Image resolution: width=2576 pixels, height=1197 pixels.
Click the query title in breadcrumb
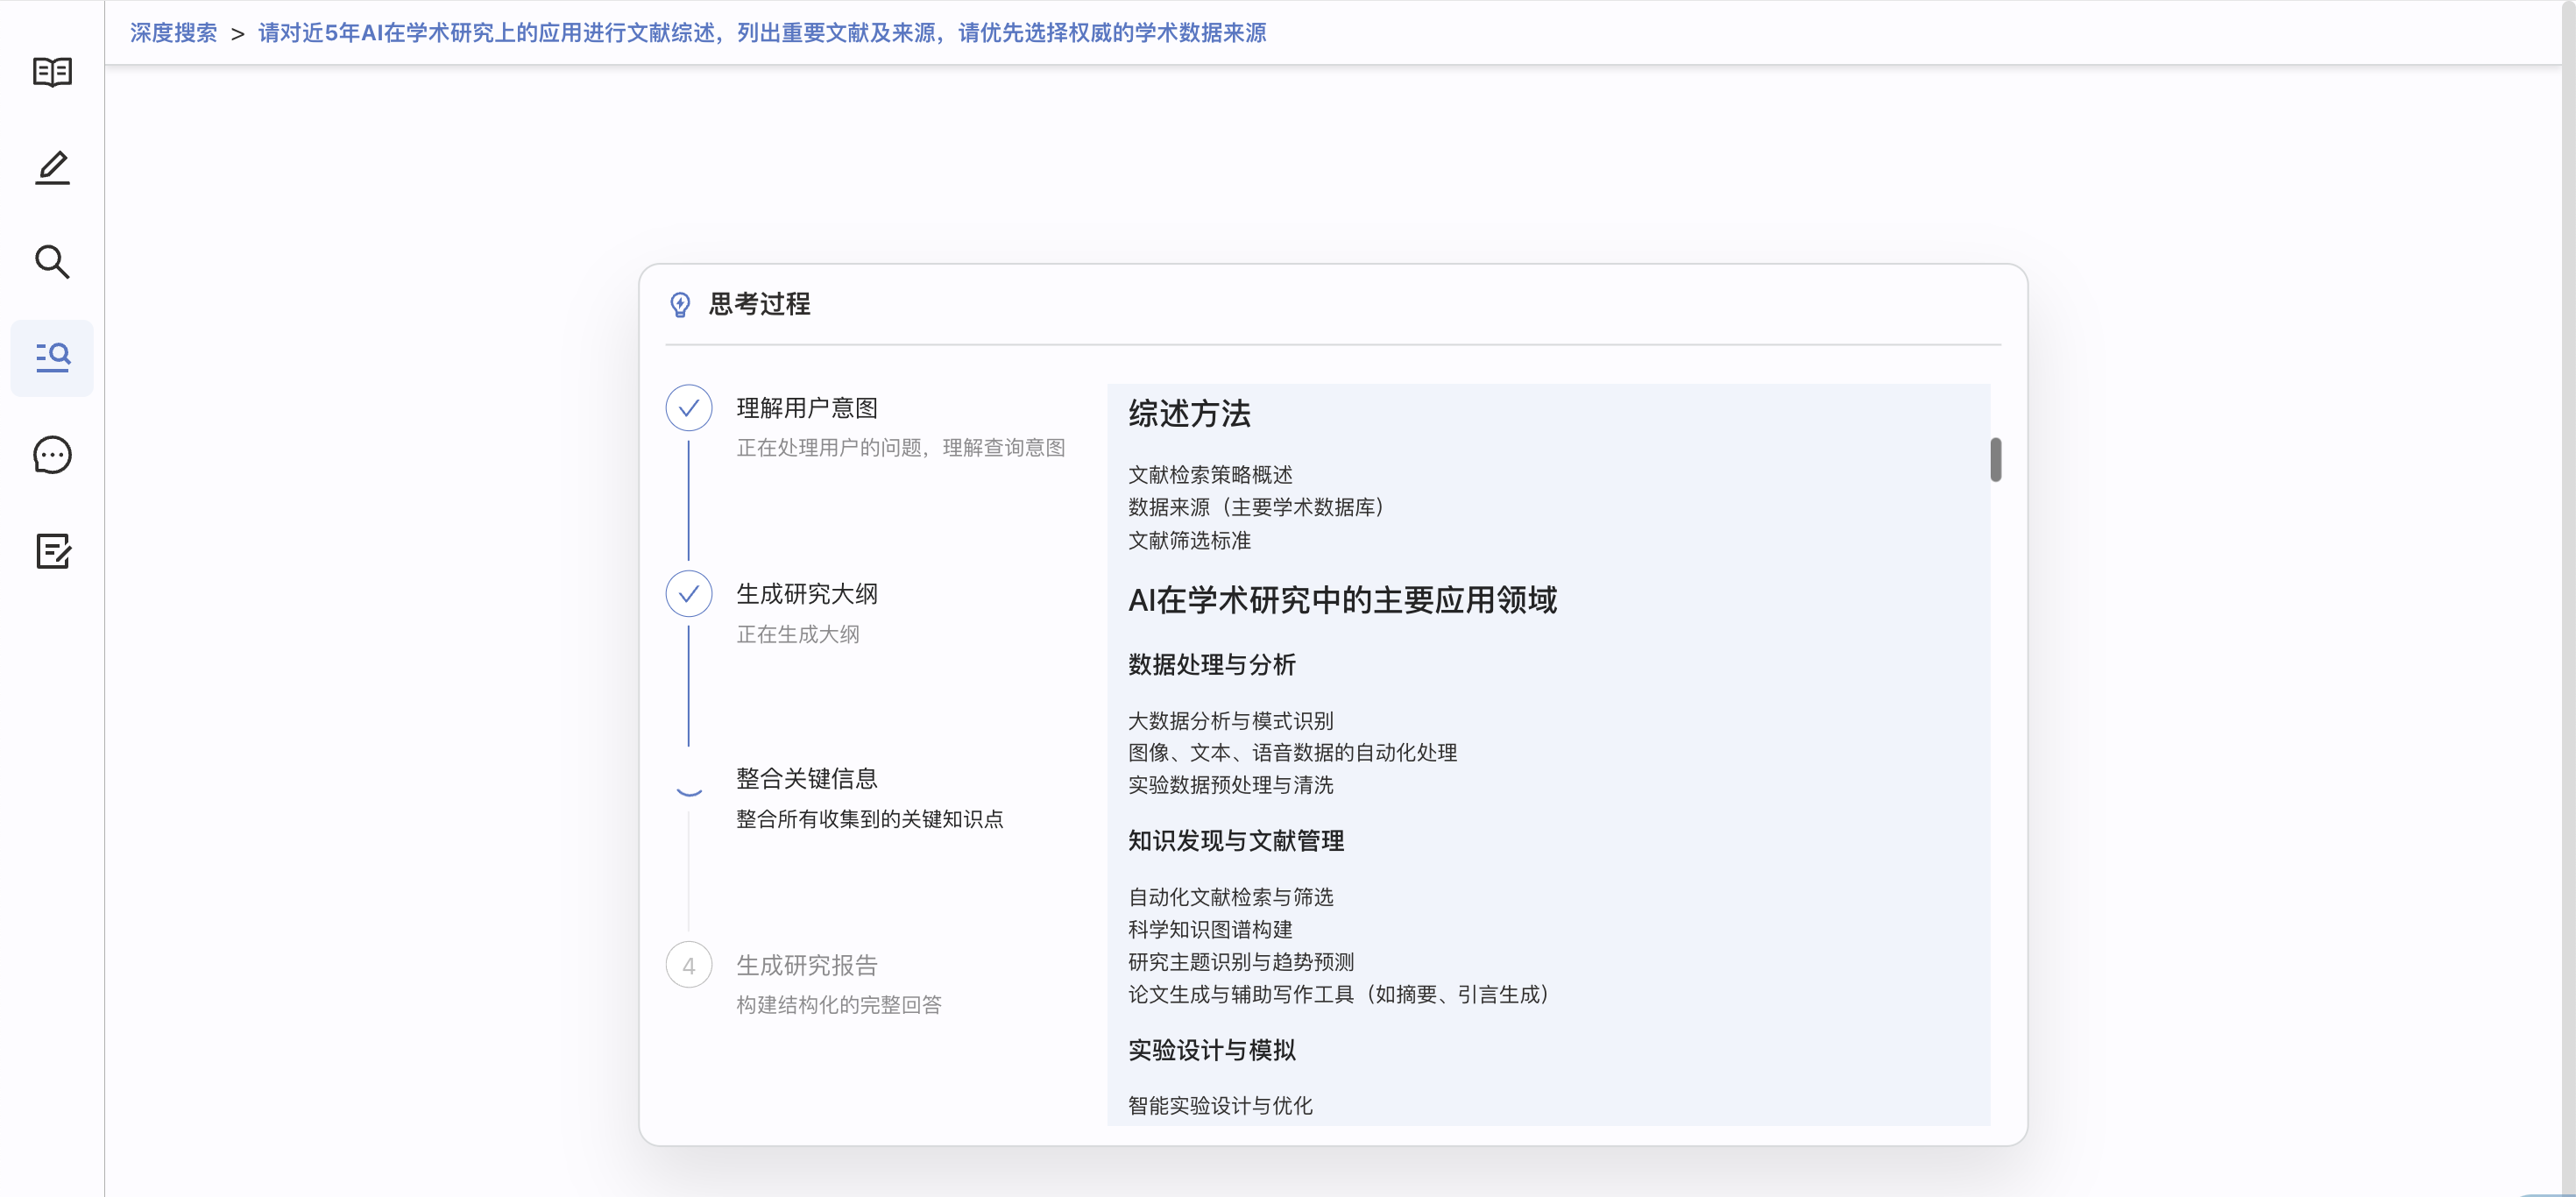tap(762, 33)
